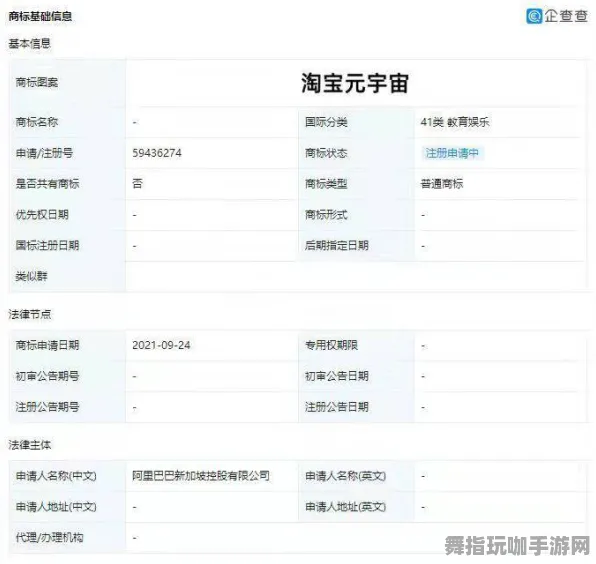
Task: Click the 专用权期限 label
Action: pyautogui.click(x=331, y=345)
